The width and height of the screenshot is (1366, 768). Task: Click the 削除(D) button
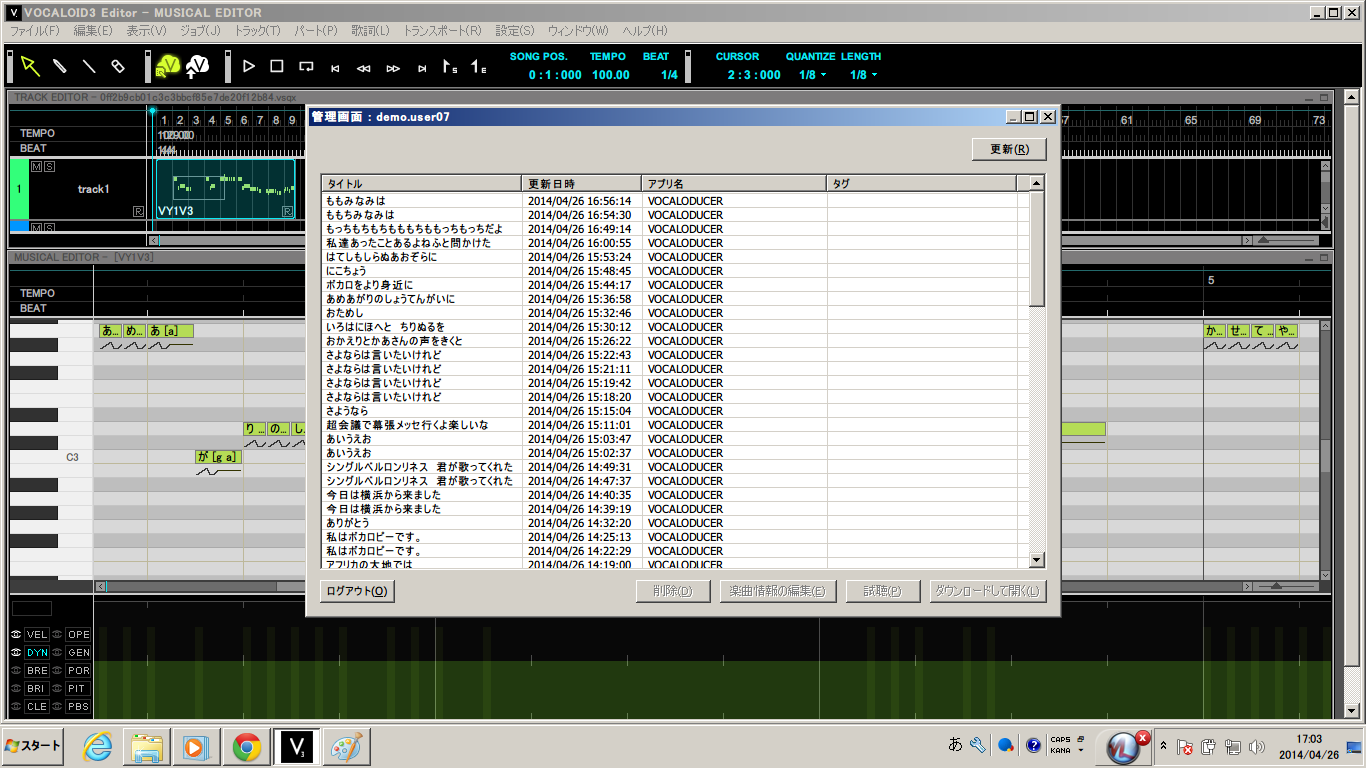(x=673, y=591)
